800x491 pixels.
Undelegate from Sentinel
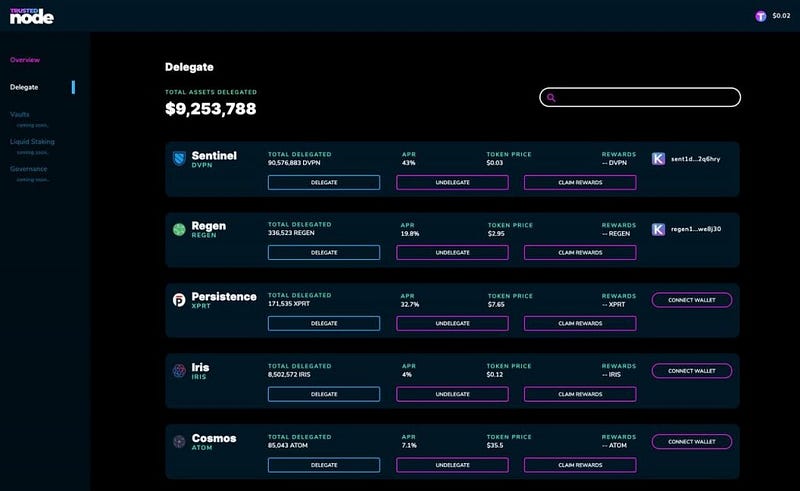click(452, 182)
